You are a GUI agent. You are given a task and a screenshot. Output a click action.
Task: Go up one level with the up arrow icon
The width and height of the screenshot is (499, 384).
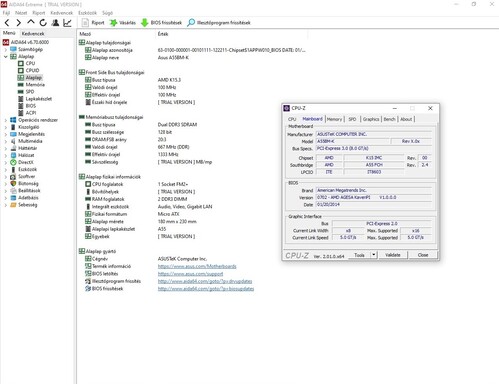point(31,22)
